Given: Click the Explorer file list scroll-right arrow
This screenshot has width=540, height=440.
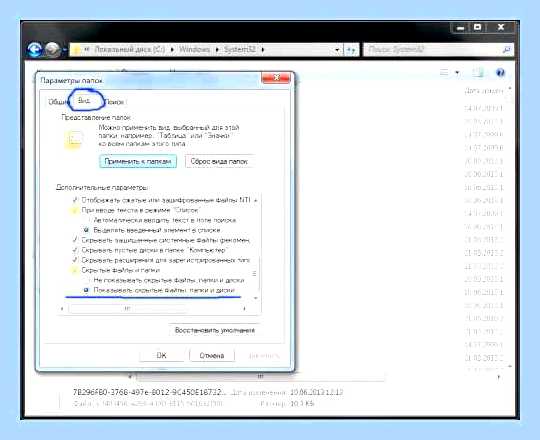Looking at the screenshot, I should (499, 377).
